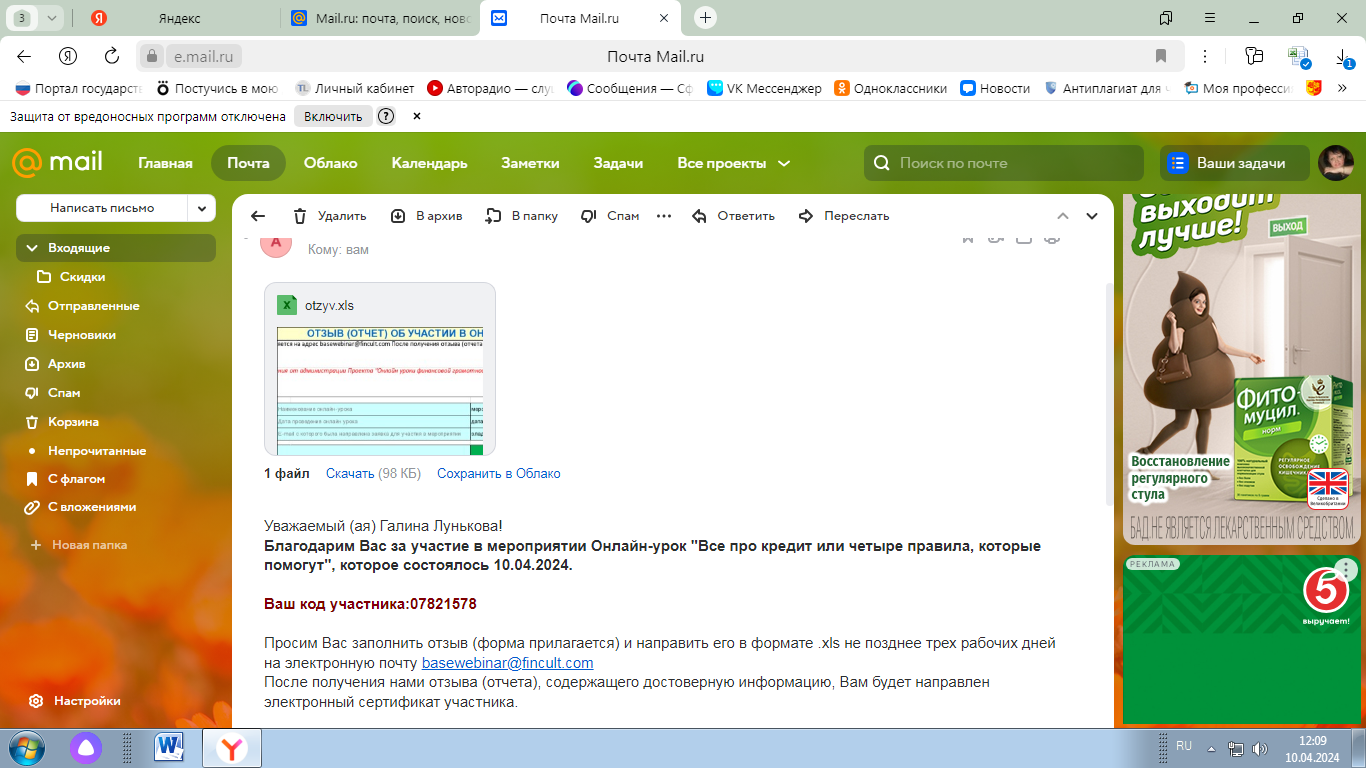Open Alice assistant taskbar icon
This screenshot has width=1366, height=768.
point(86,748)
